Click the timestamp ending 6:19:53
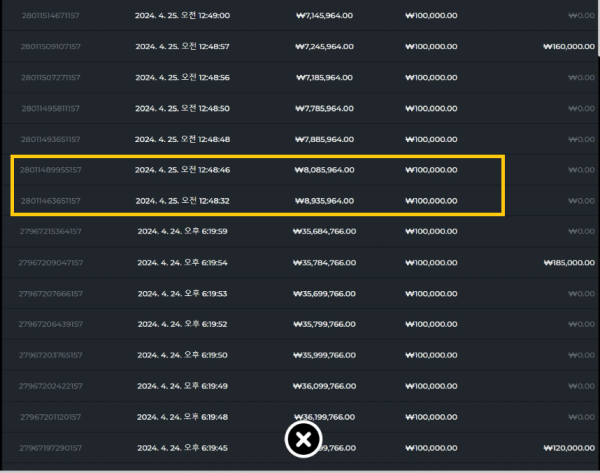 point(183,294)
